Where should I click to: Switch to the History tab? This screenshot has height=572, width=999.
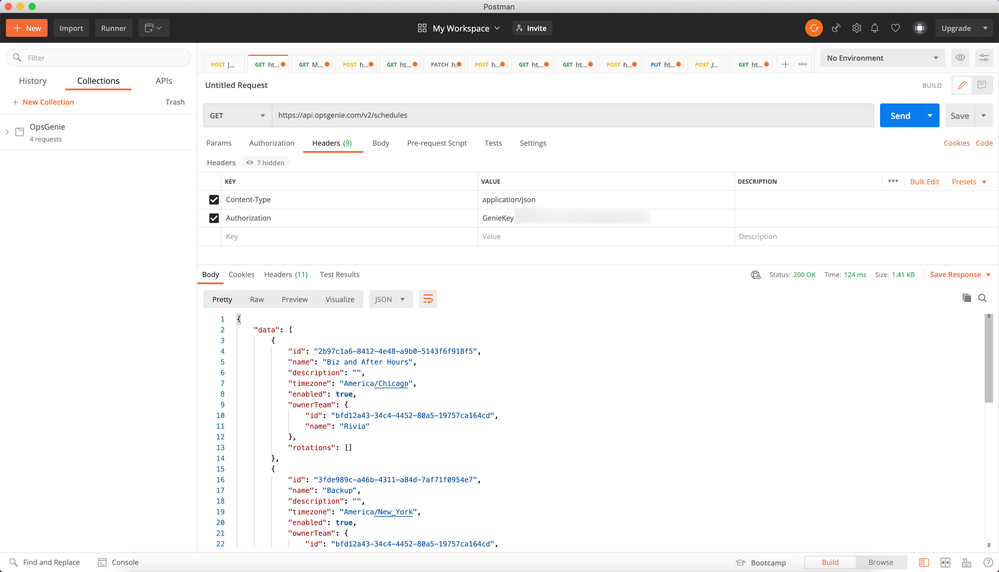coord(32,81)
